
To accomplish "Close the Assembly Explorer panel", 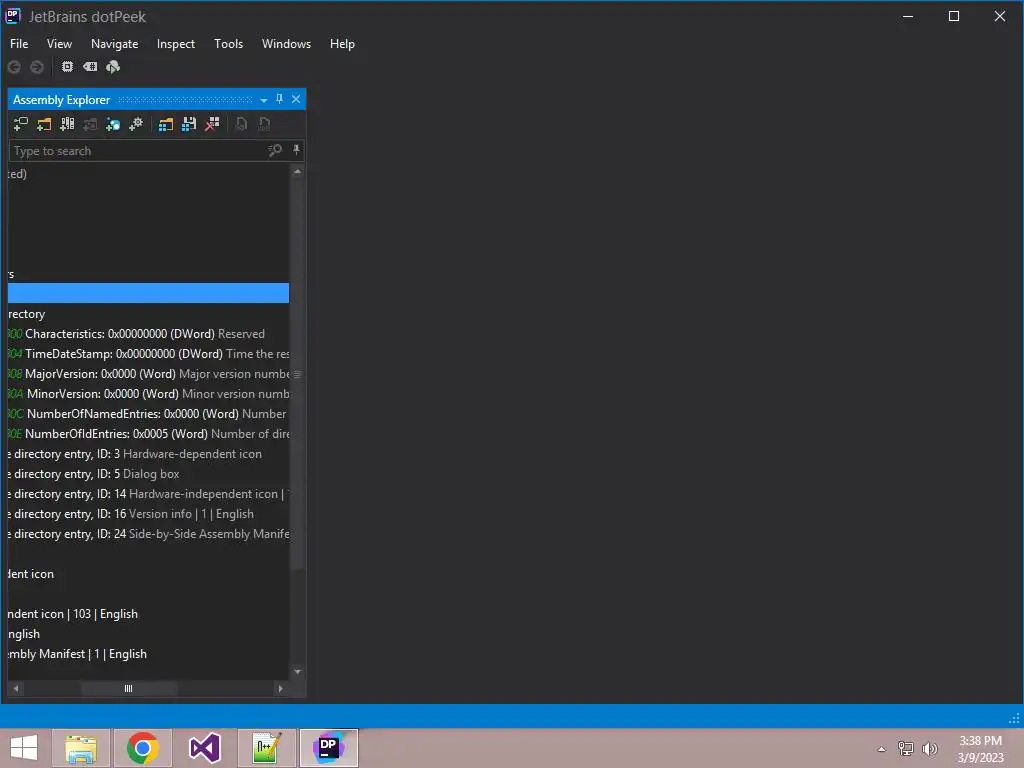I will tap(296, 99).
